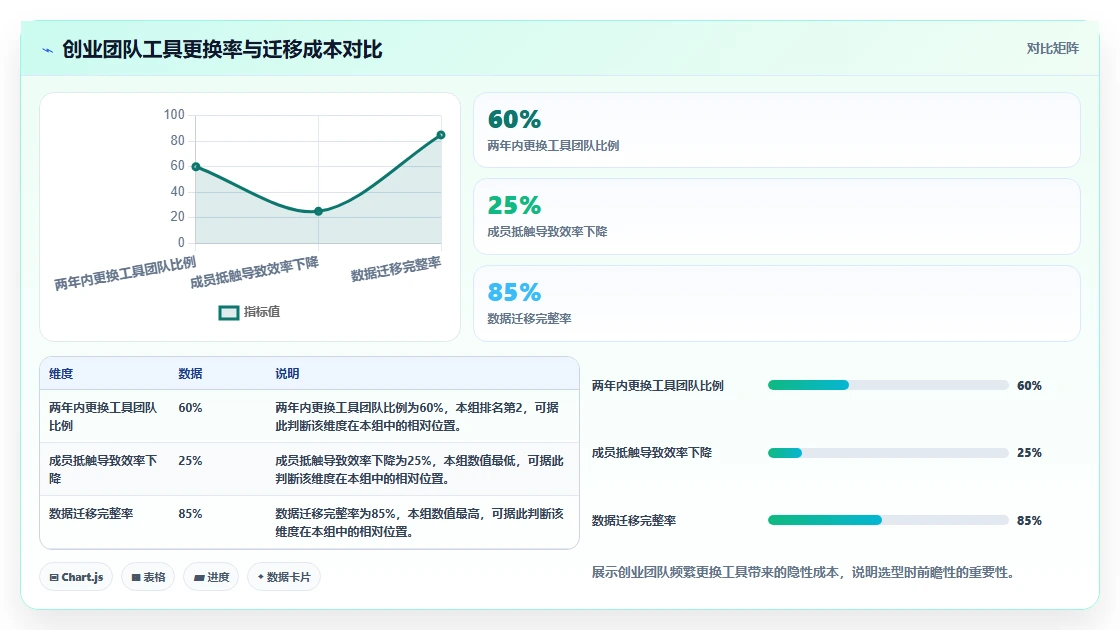Click the 25% value in table
The width and height of the screenshot is (1120, 630).
190,461
